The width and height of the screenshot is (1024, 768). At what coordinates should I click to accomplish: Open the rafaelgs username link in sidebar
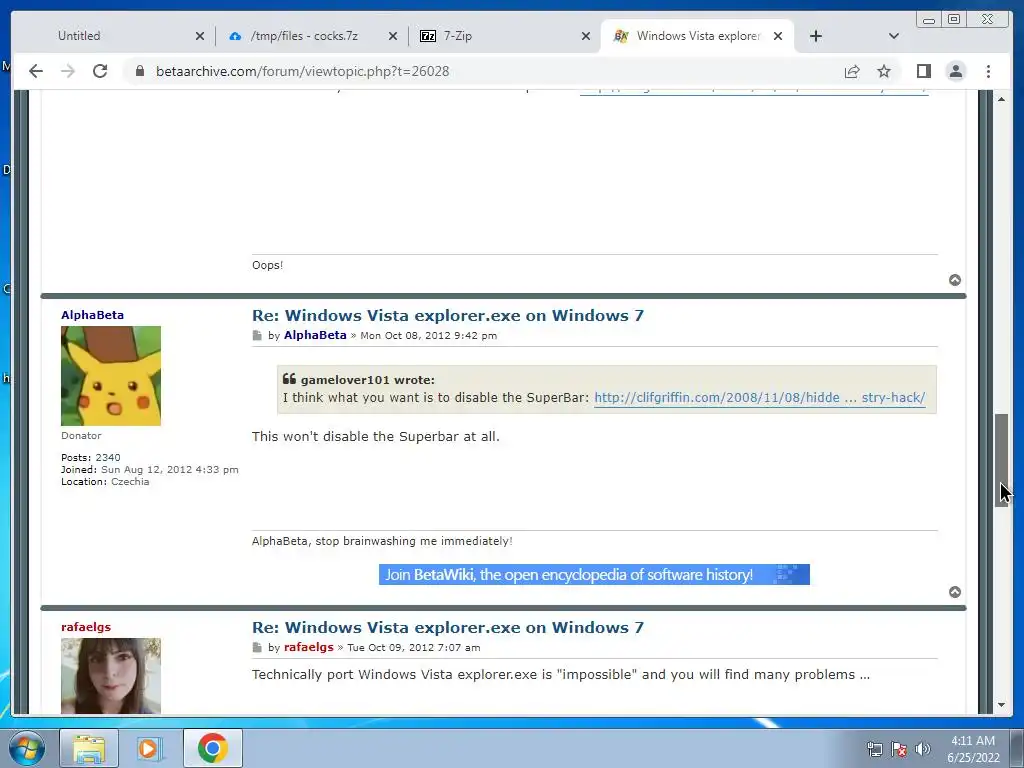coord(86,627)
